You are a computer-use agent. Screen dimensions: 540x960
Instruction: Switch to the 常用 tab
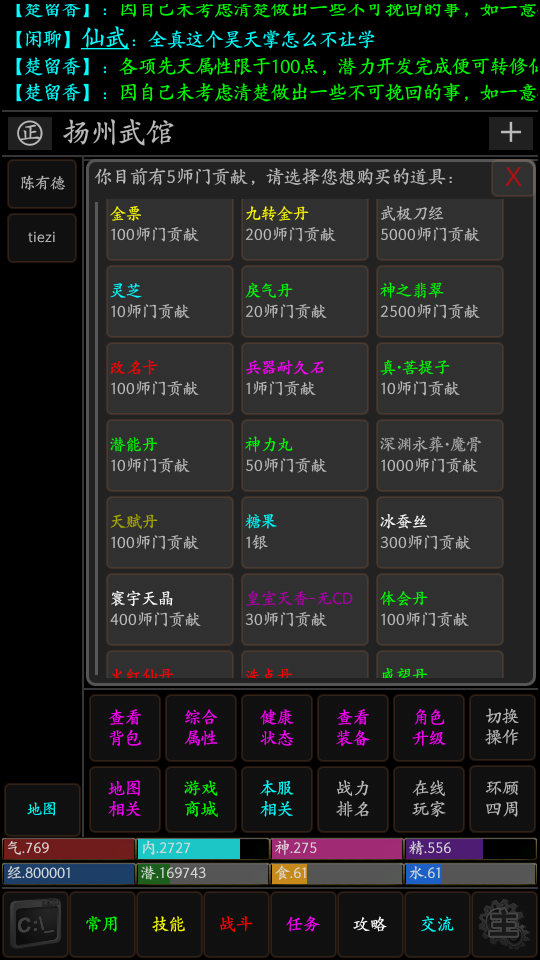coord(102,923)
